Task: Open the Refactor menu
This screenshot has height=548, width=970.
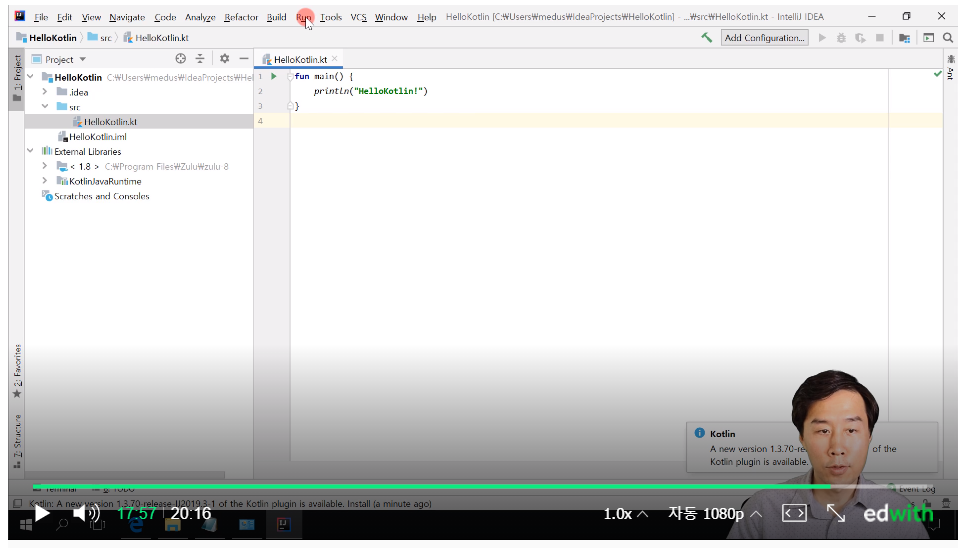Action: coord(241,17)
